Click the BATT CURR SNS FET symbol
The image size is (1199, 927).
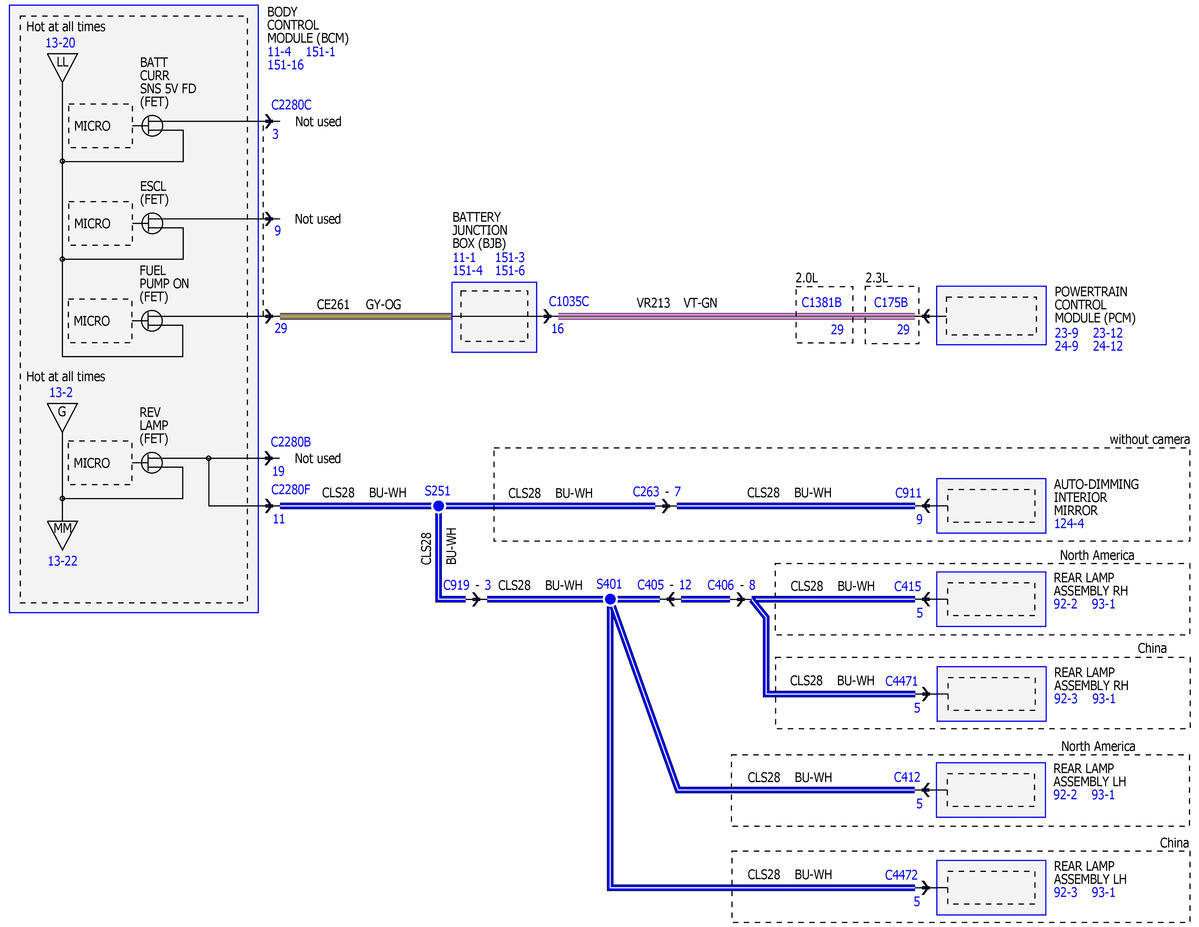pos(152,125)
